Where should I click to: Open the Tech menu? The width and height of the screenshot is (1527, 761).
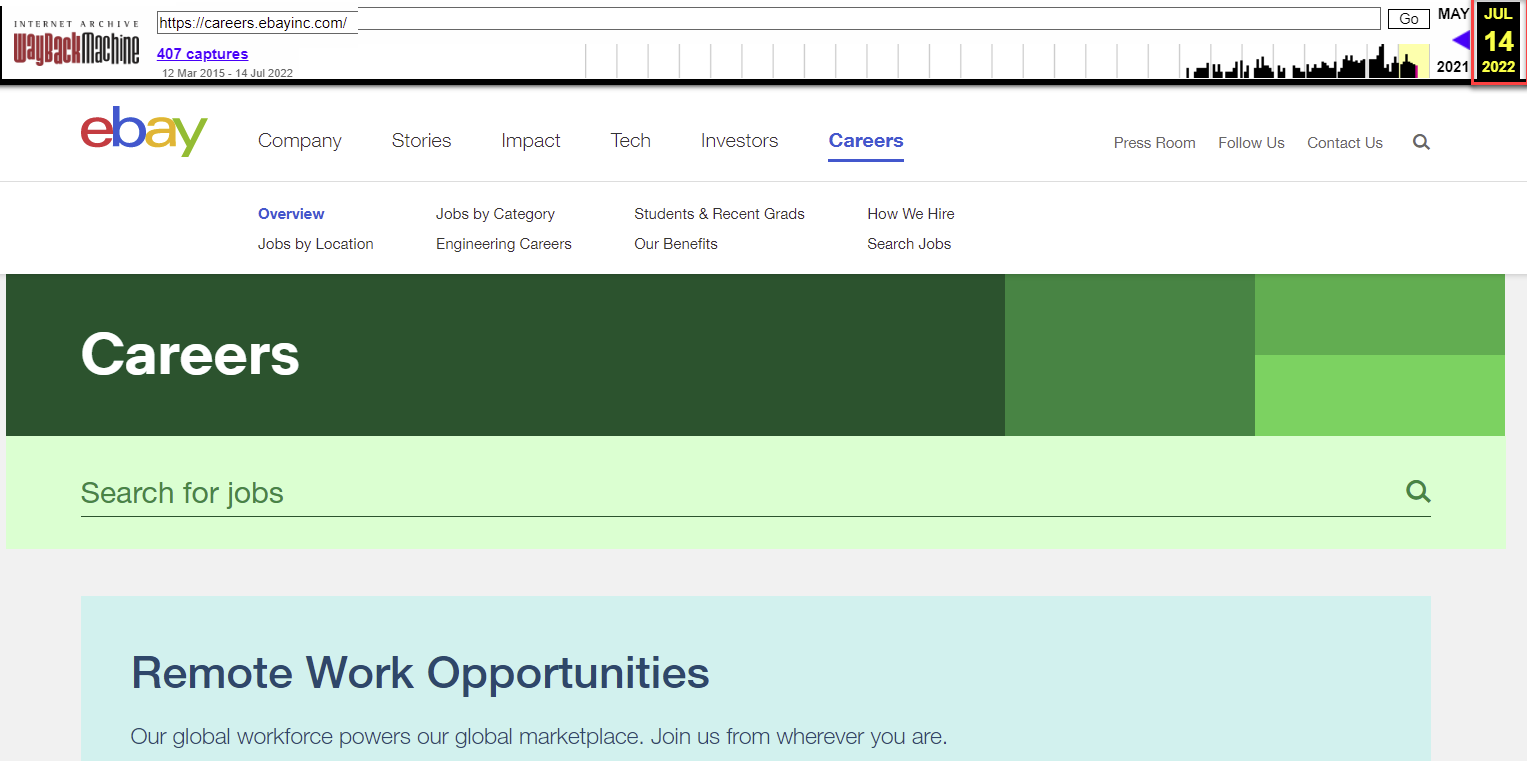pyautogui.click(x=631, y=141)
